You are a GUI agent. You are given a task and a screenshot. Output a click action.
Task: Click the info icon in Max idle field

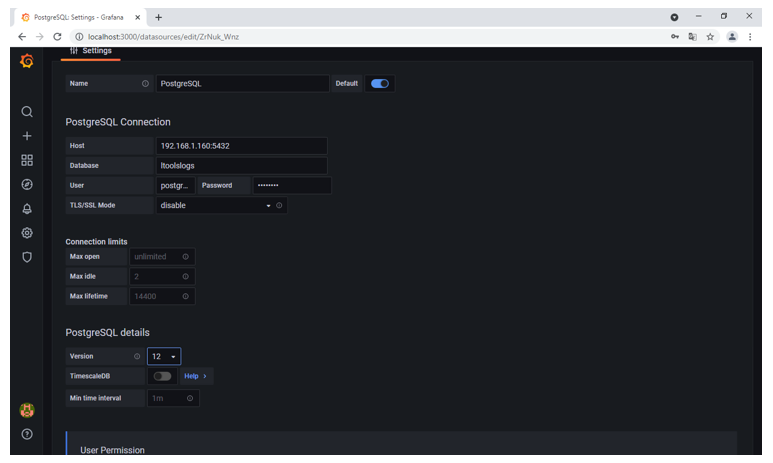click(185, 277)
